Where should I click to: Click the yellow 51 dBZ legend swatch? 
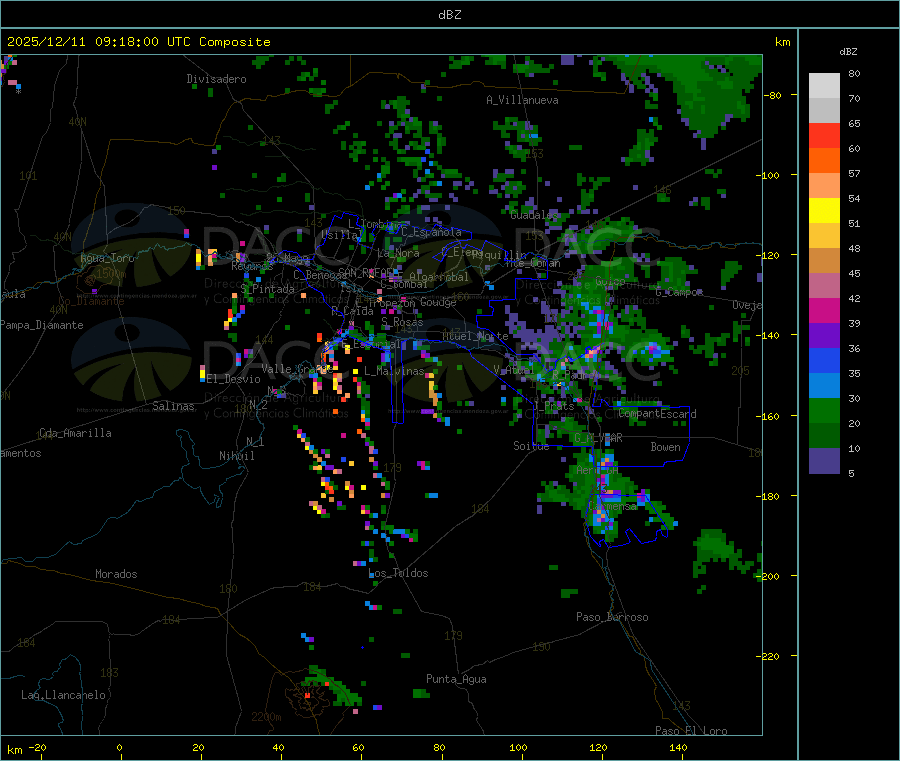[824, 211]
